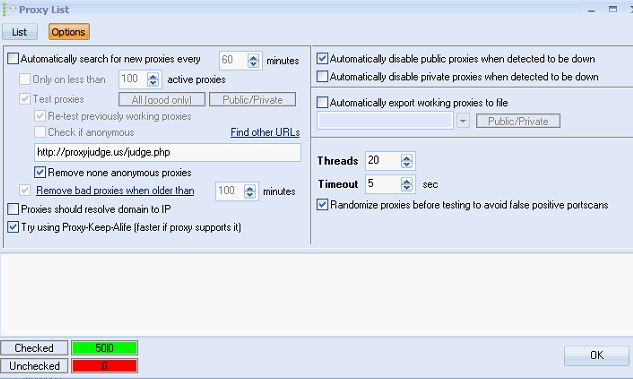Click the Unchecked button
633x379 pixels.
[34, 366]
